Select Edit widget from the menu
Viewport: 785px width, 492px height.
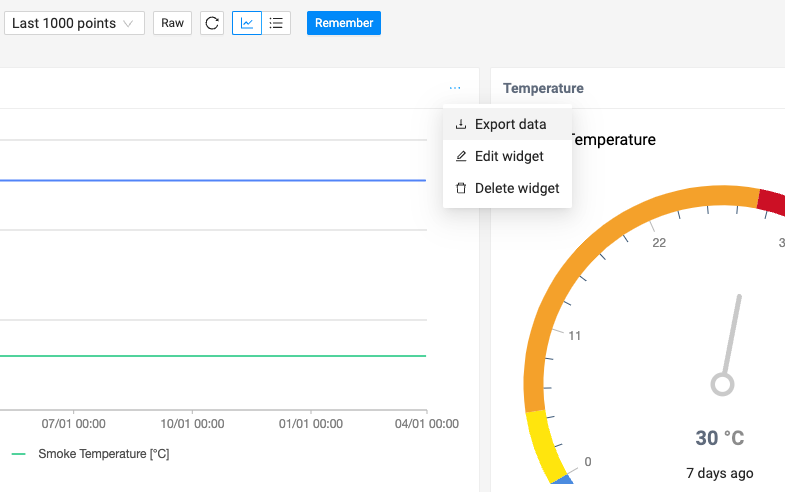507,156
